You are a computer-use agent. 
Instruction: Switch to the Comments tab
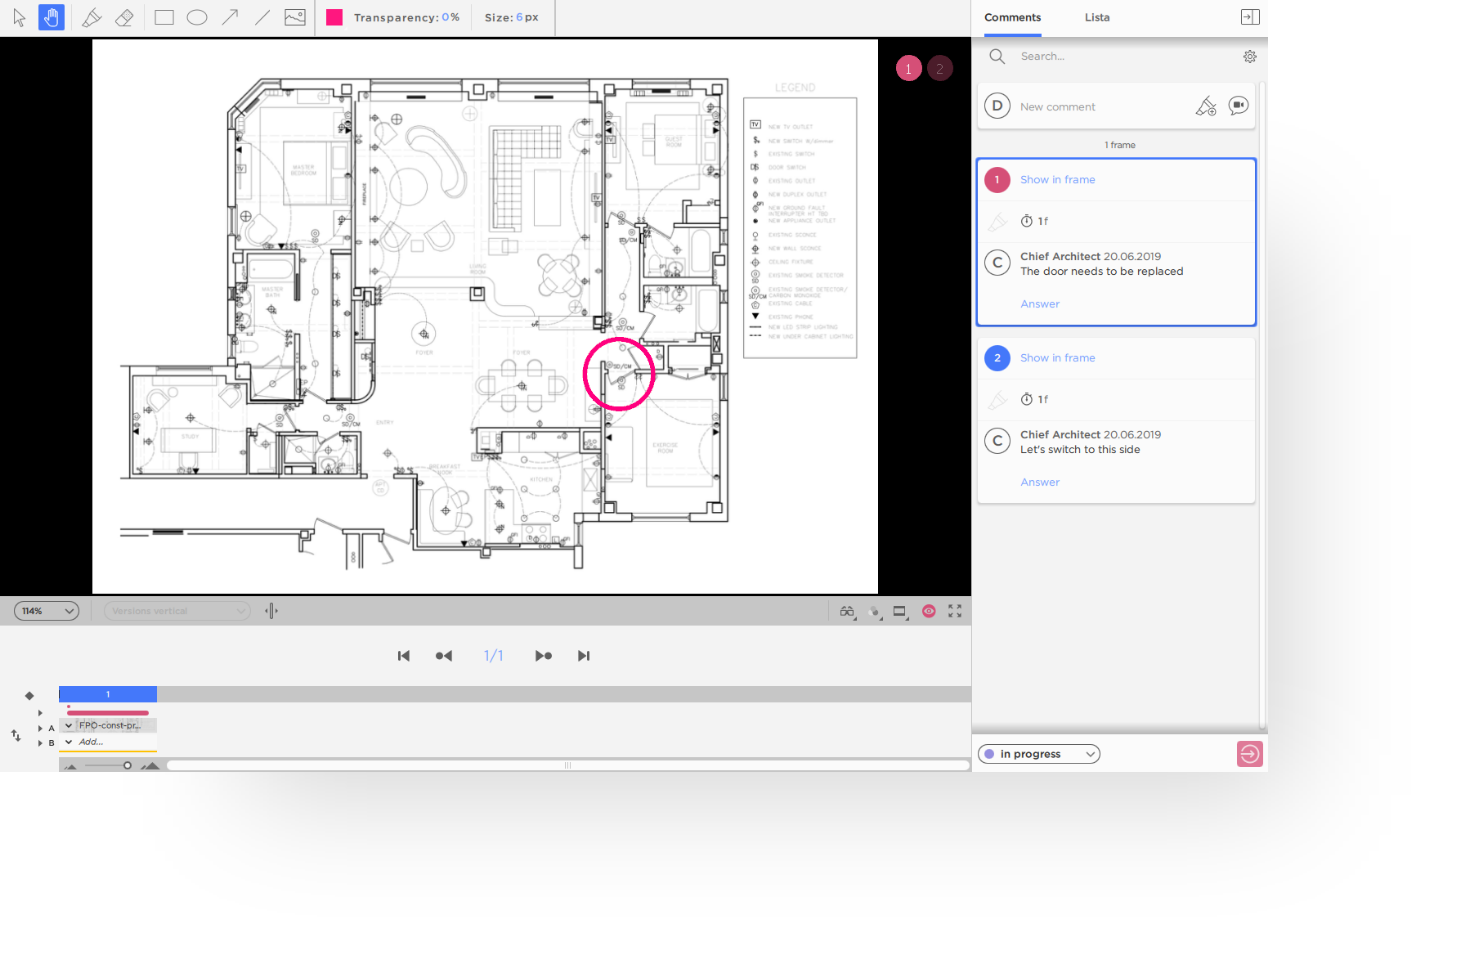pos(1012,18)
